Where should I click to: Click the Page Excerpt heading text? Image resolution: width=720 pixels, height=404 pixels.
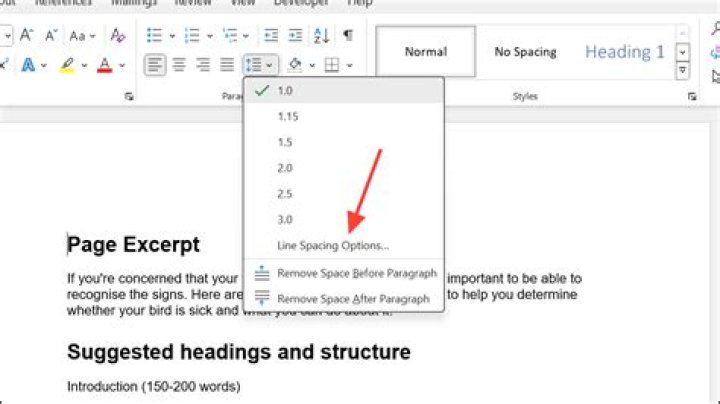(x=134, y=245)
